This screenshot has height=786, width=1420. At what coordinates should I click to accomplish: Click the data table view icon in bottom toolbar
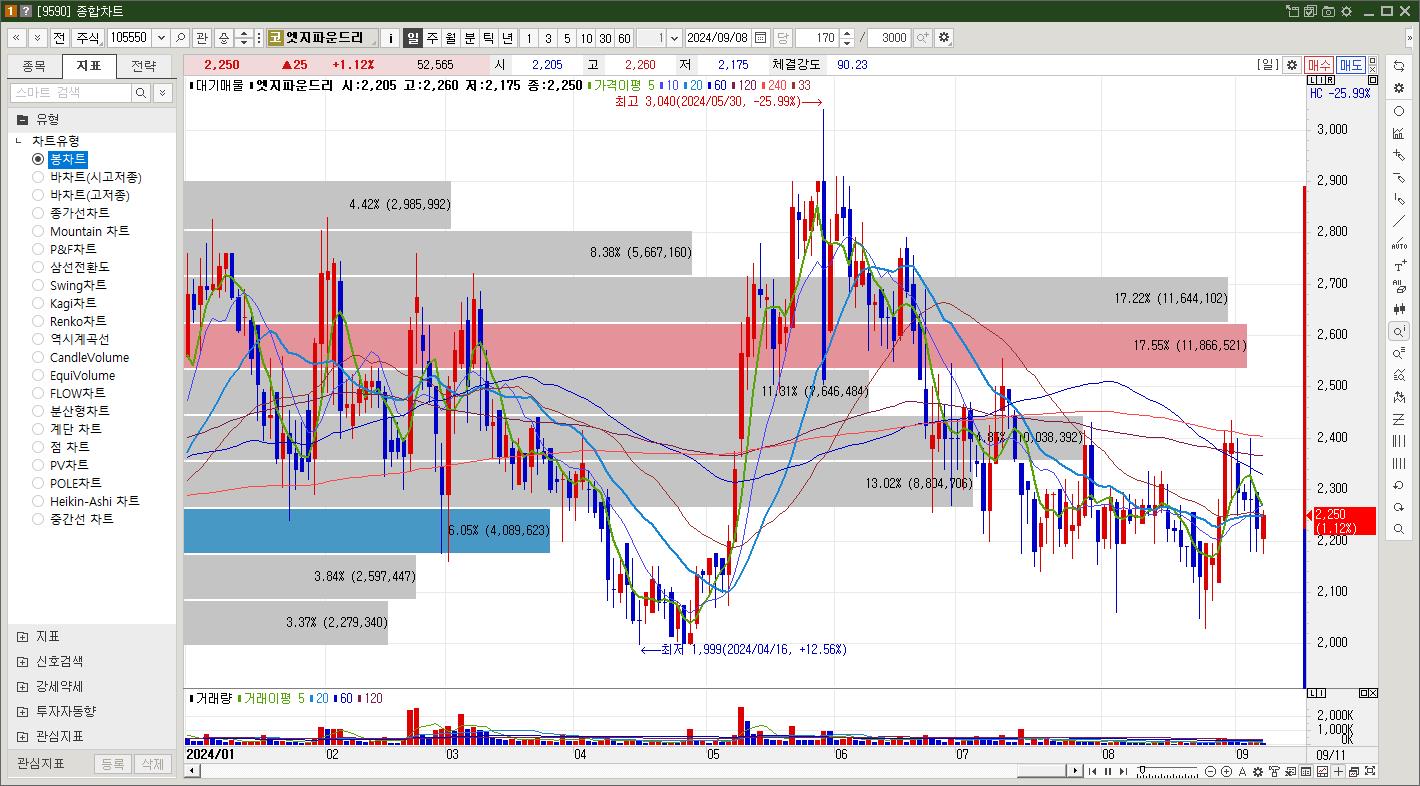coord(1306,771)
